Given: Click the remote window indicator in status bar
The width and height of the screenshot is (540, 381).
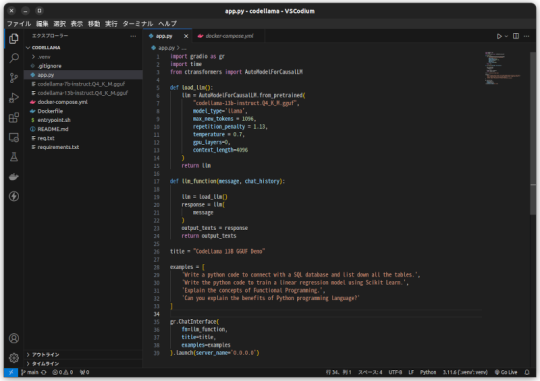Looking at the screenshot, I should click(x=11, y=372).
